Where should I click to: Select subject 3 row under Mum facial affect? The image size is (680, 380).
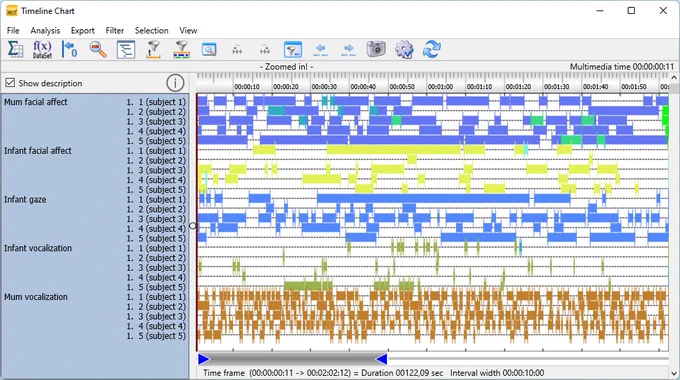156,121
